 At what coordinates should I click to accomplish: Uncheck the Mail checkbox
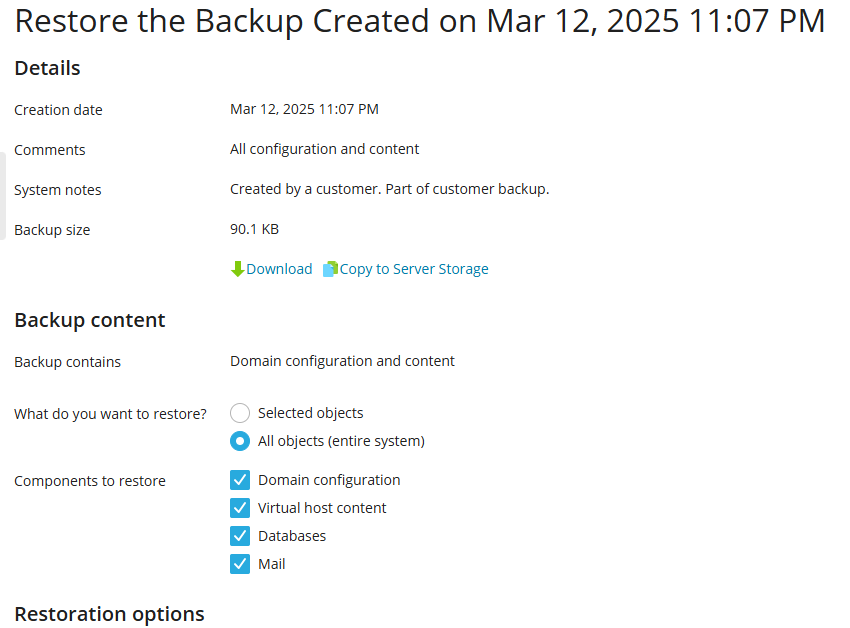(x=240, y=564)
